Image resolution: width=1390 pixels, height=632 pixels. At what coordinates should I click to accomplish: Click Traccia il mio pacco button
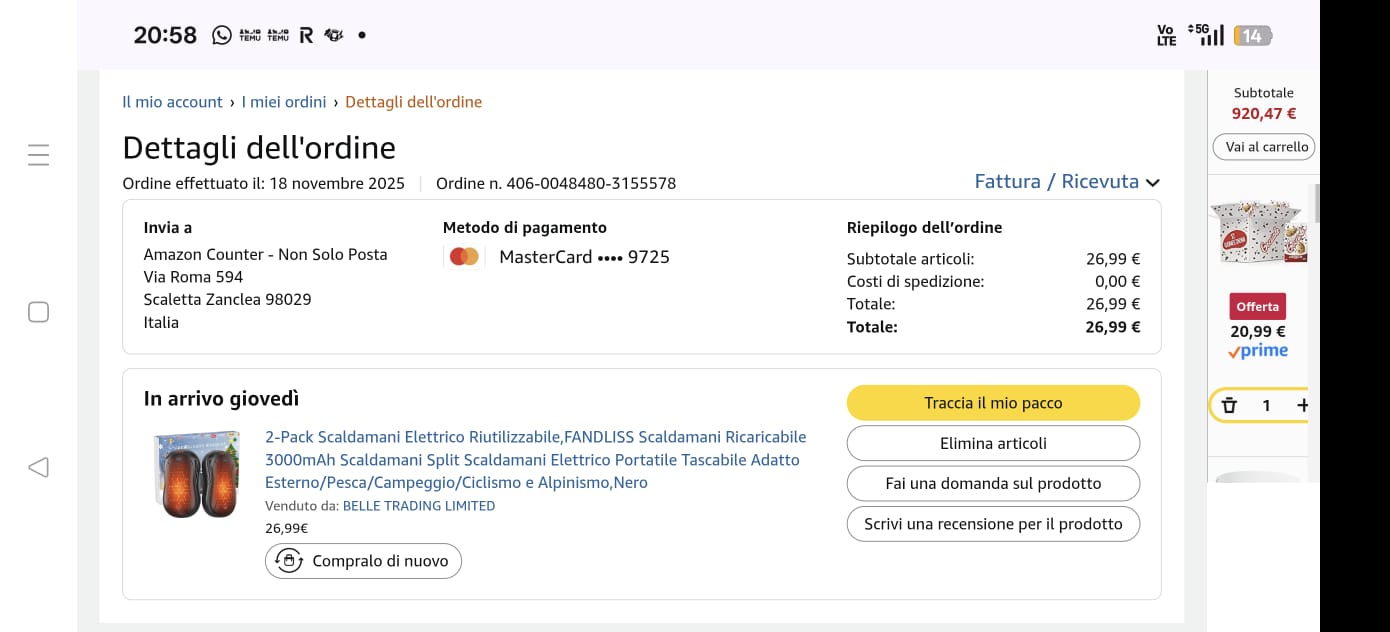tap(993, 403)
